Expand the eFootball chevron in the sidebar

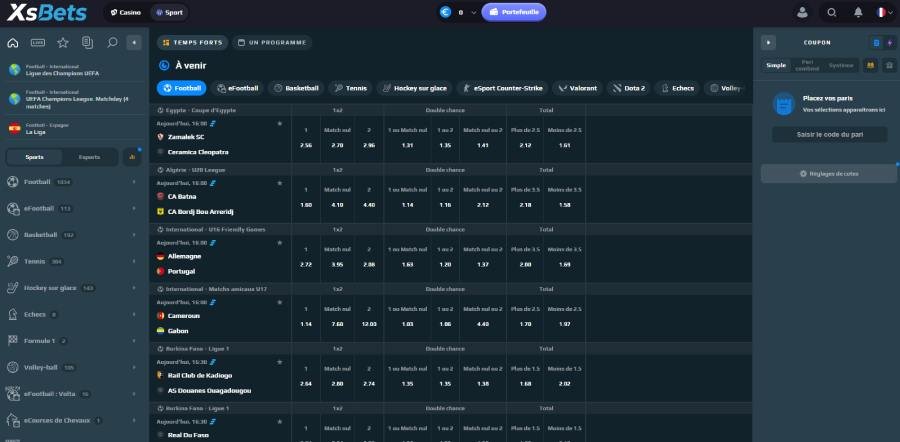pos(134,208)
